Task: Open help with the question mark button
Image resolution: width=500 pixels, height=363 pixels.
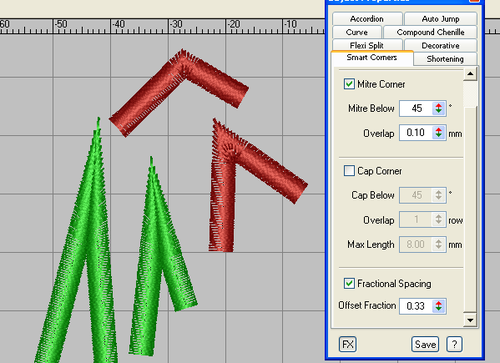Action: pyautogui.click(x=454, y=344)
